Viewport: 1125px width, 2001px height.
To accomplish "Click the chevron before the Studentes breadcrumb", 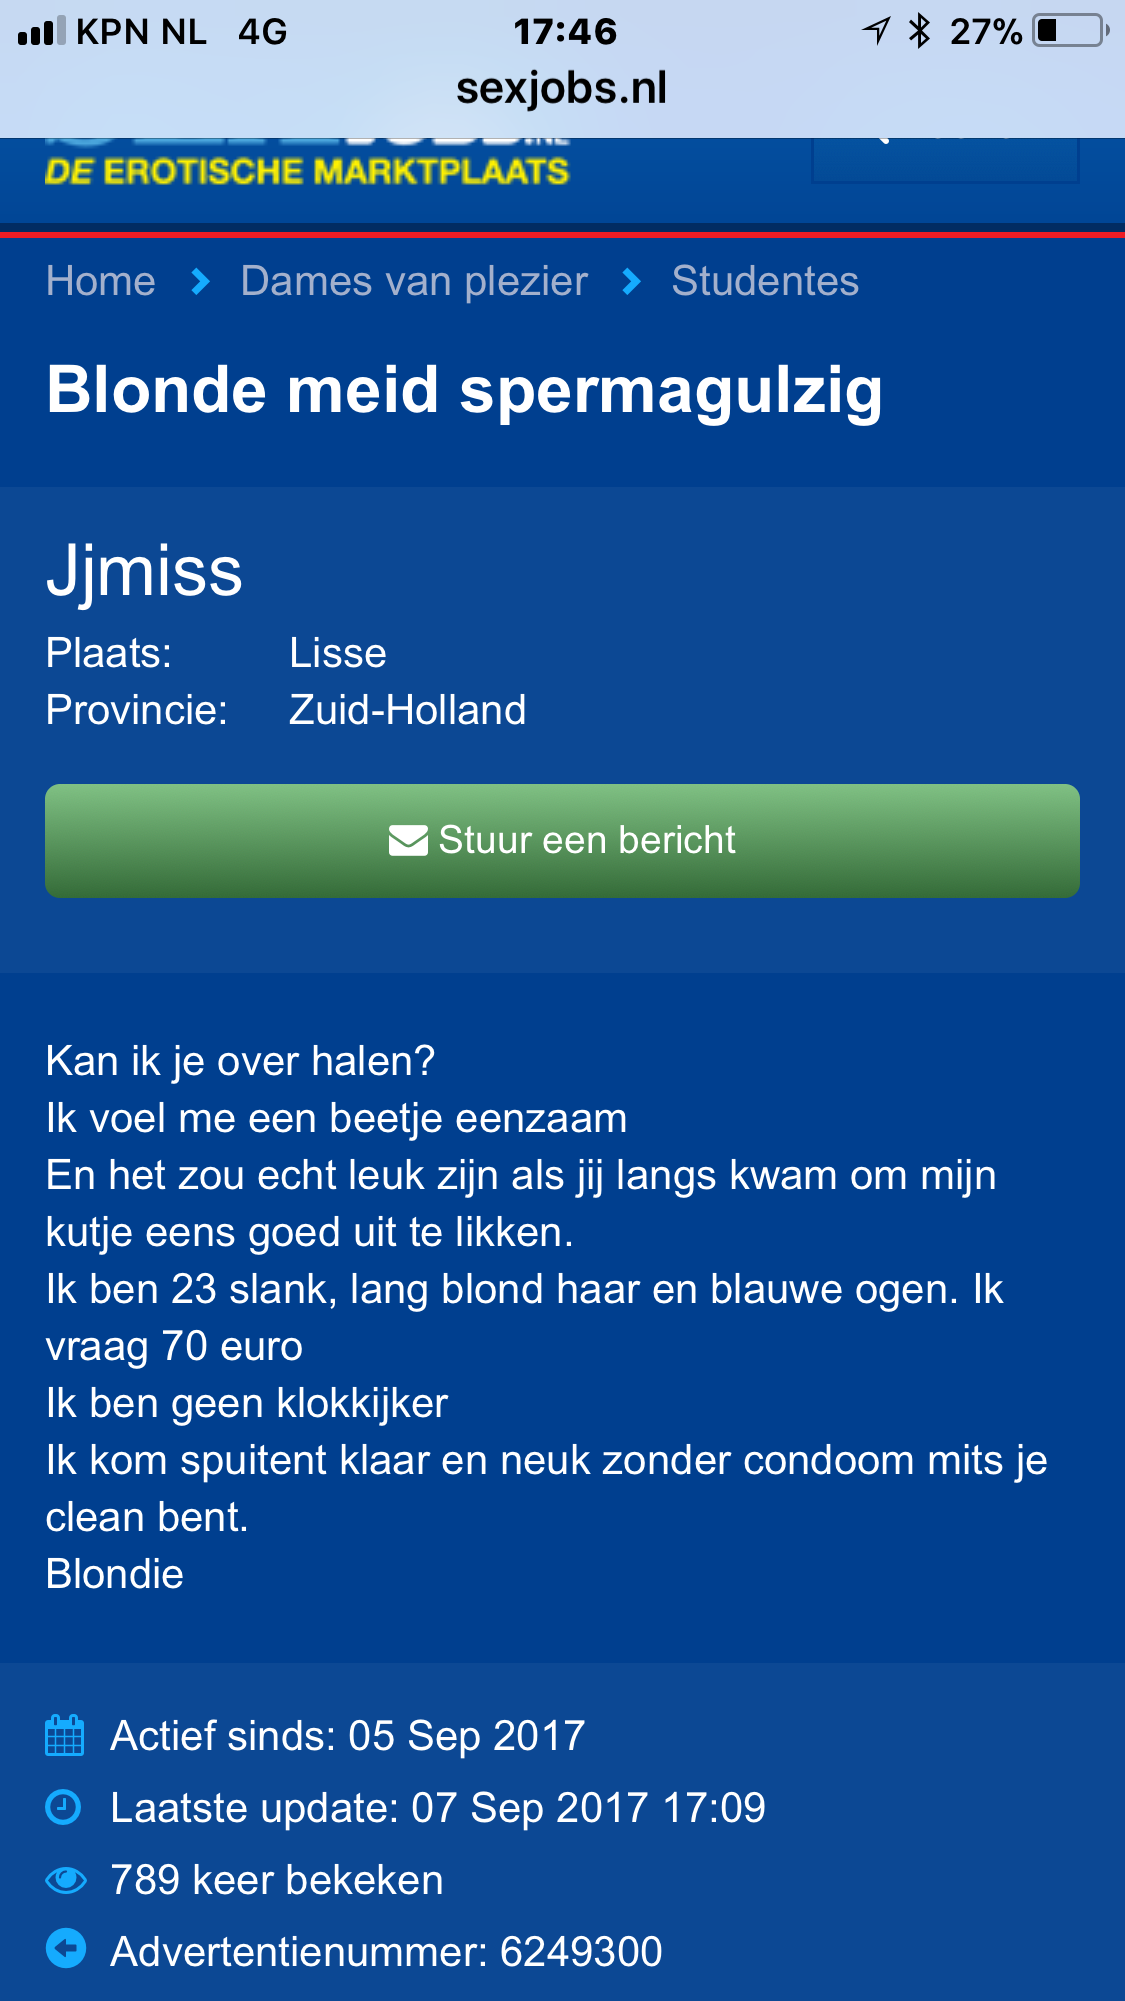I will [x=631, y=282].
